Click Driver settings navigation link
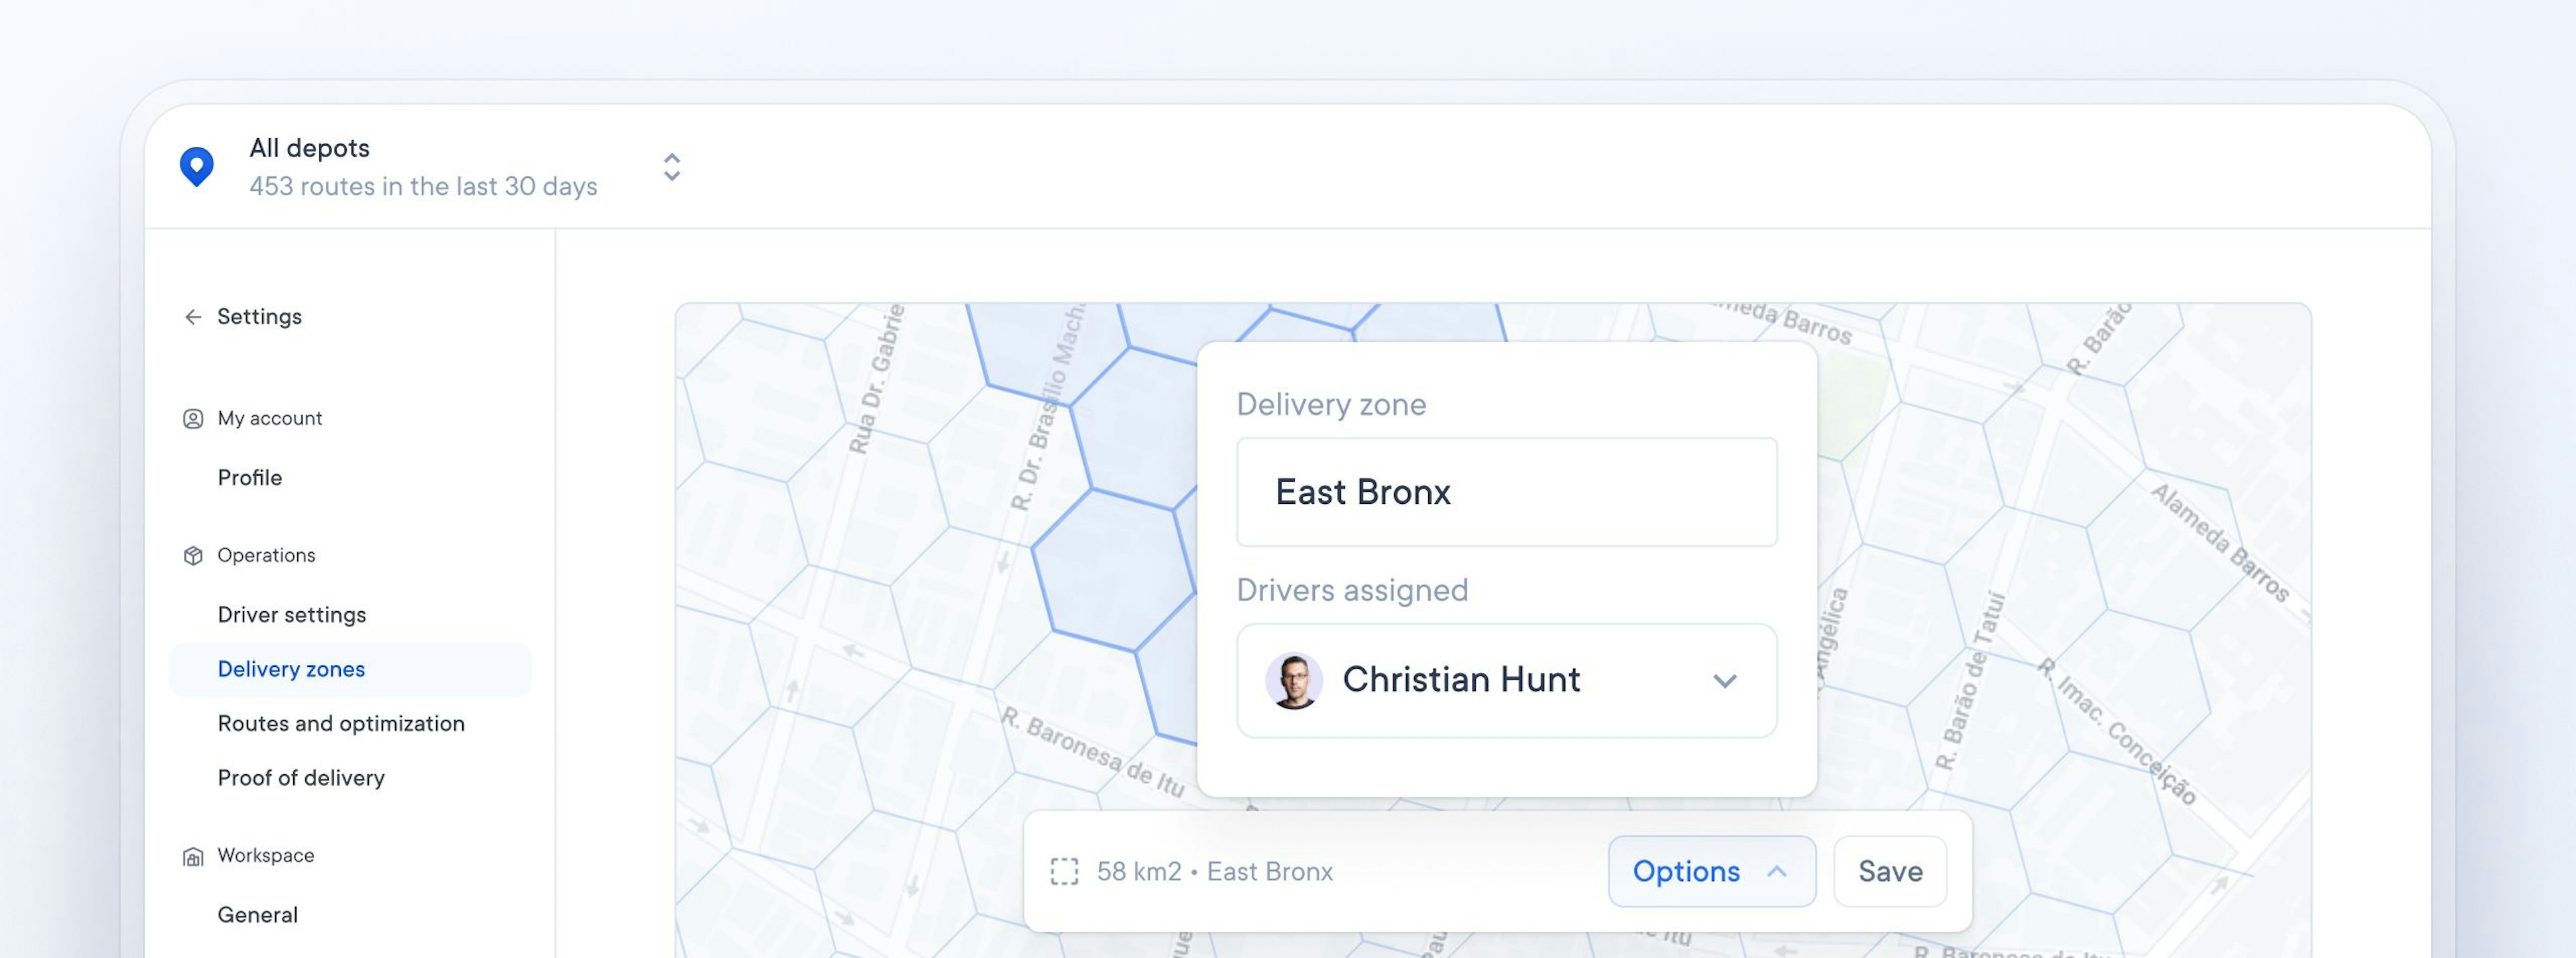The image size is (2576, 958). 292,613
